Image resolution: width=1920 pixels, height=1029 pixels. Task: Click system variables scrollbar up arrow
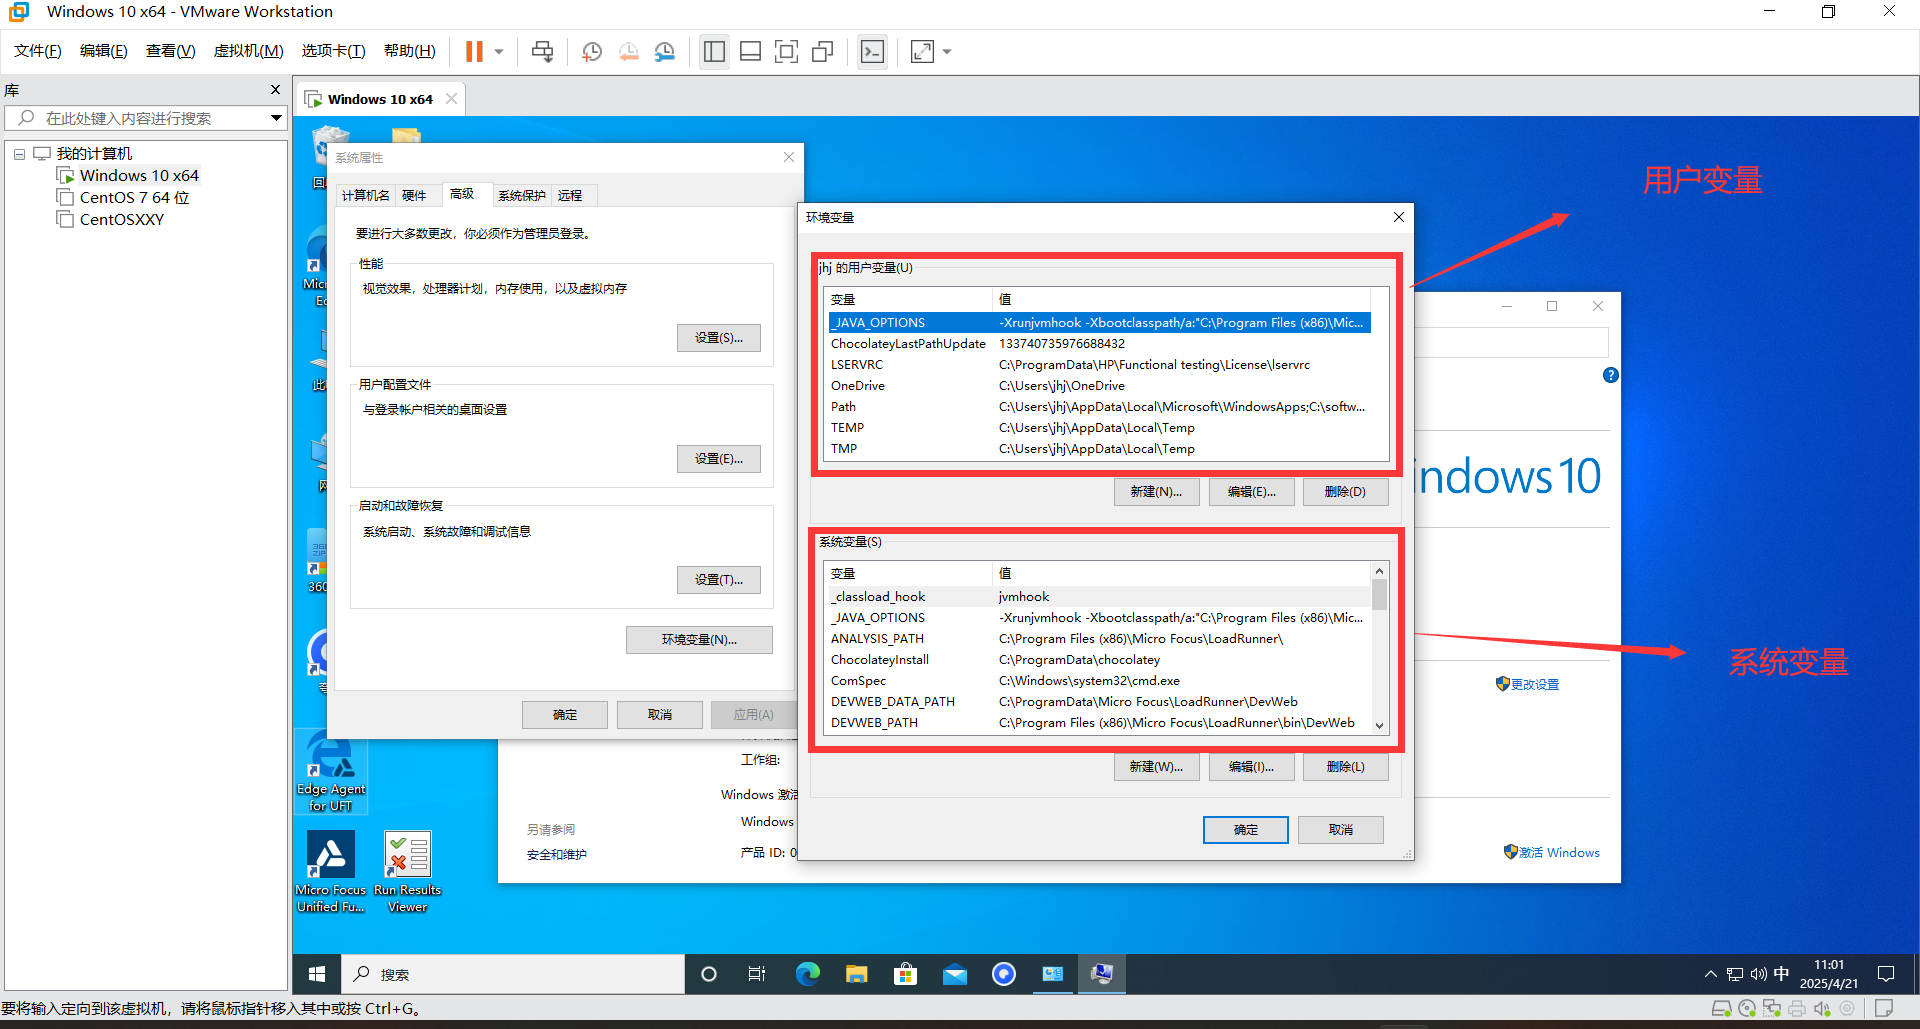point(1379,571)
